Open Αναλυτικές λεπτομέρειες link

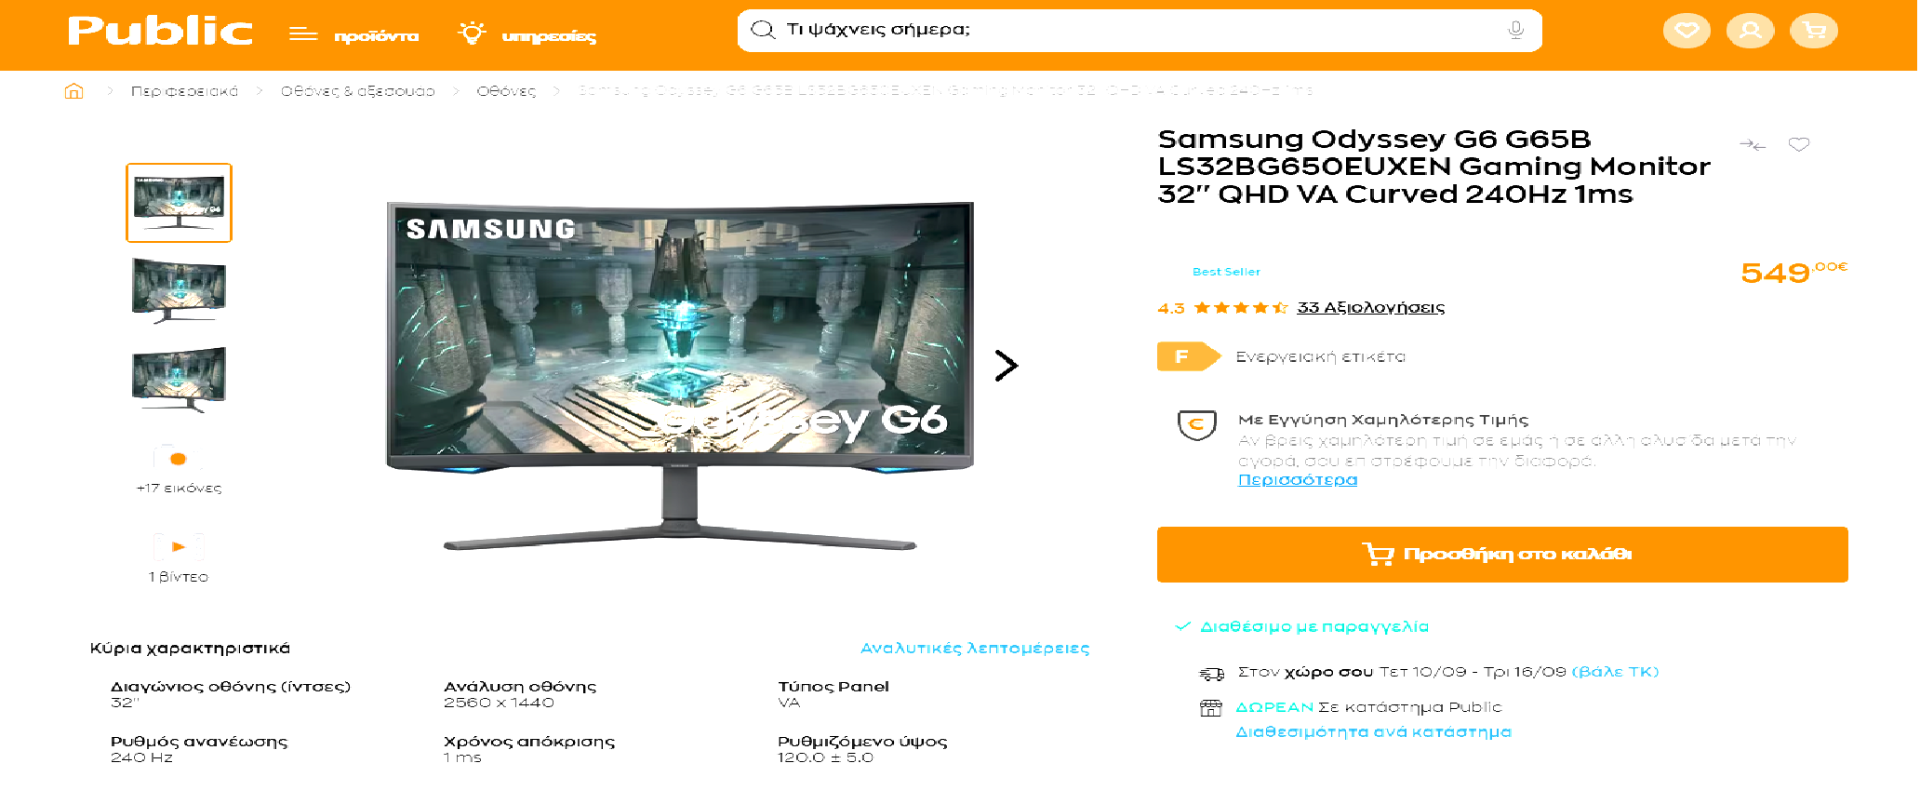click(x=975, y=648)
